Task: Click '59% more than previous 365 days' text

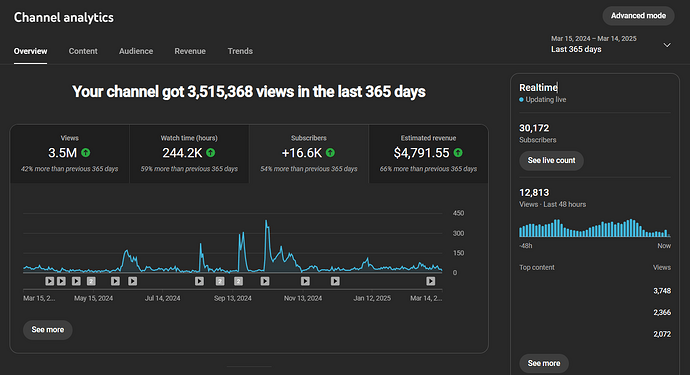Action: (189, 169)
